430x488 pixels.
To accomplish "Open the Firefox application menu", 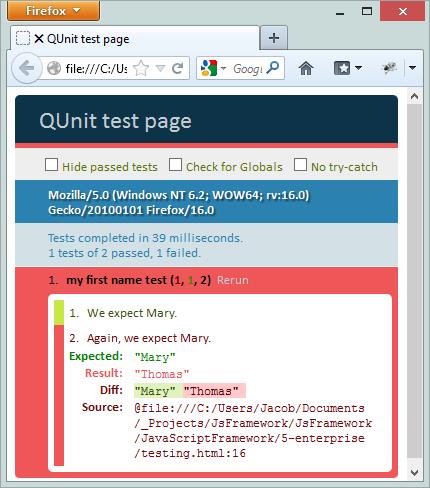I will (x=53, y=11).
